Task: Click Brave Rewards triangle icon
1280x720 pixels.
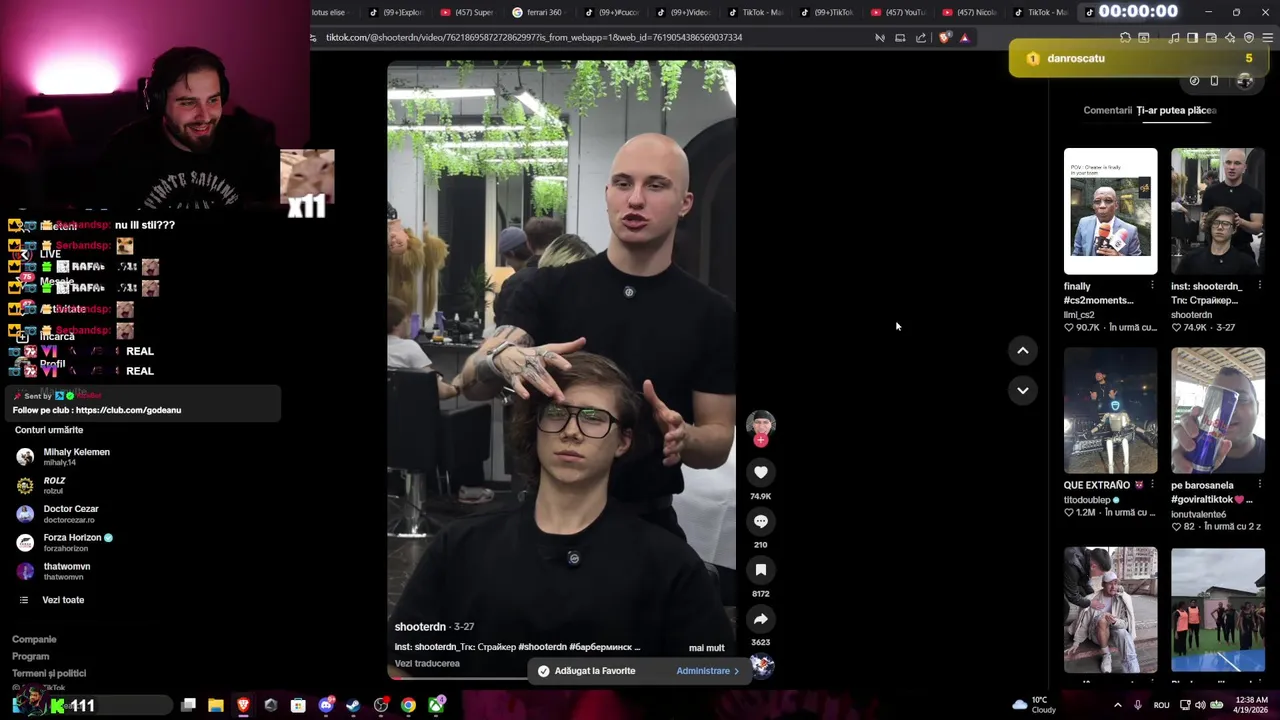Action: tap(964, 38)
